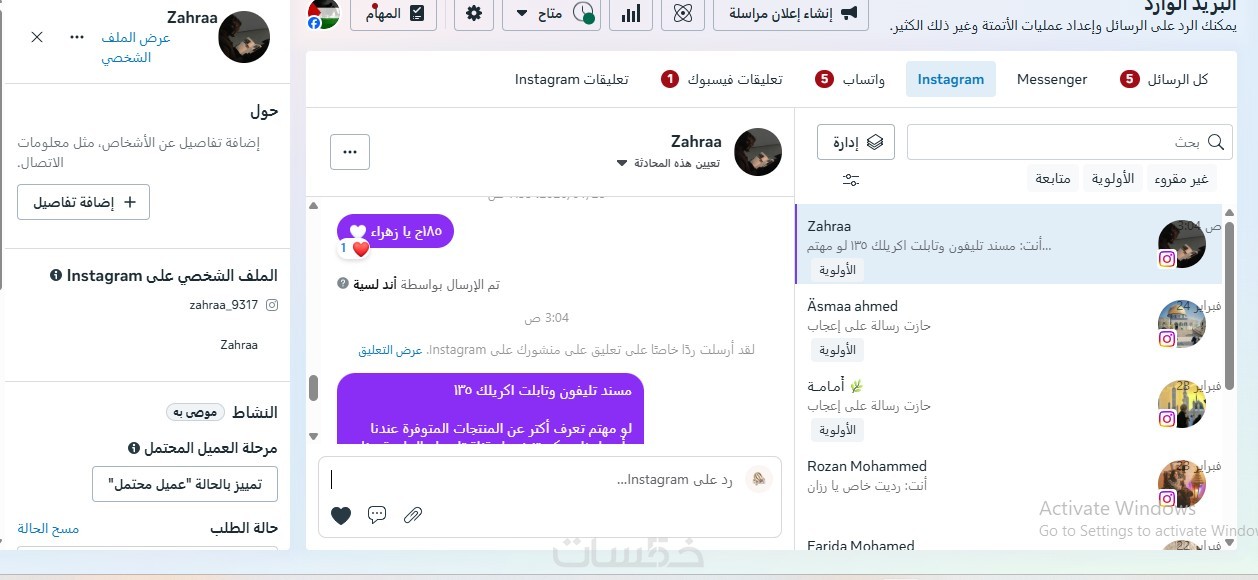Click the add details button
Screen dimensions: 1258x580
pos(83,202)
